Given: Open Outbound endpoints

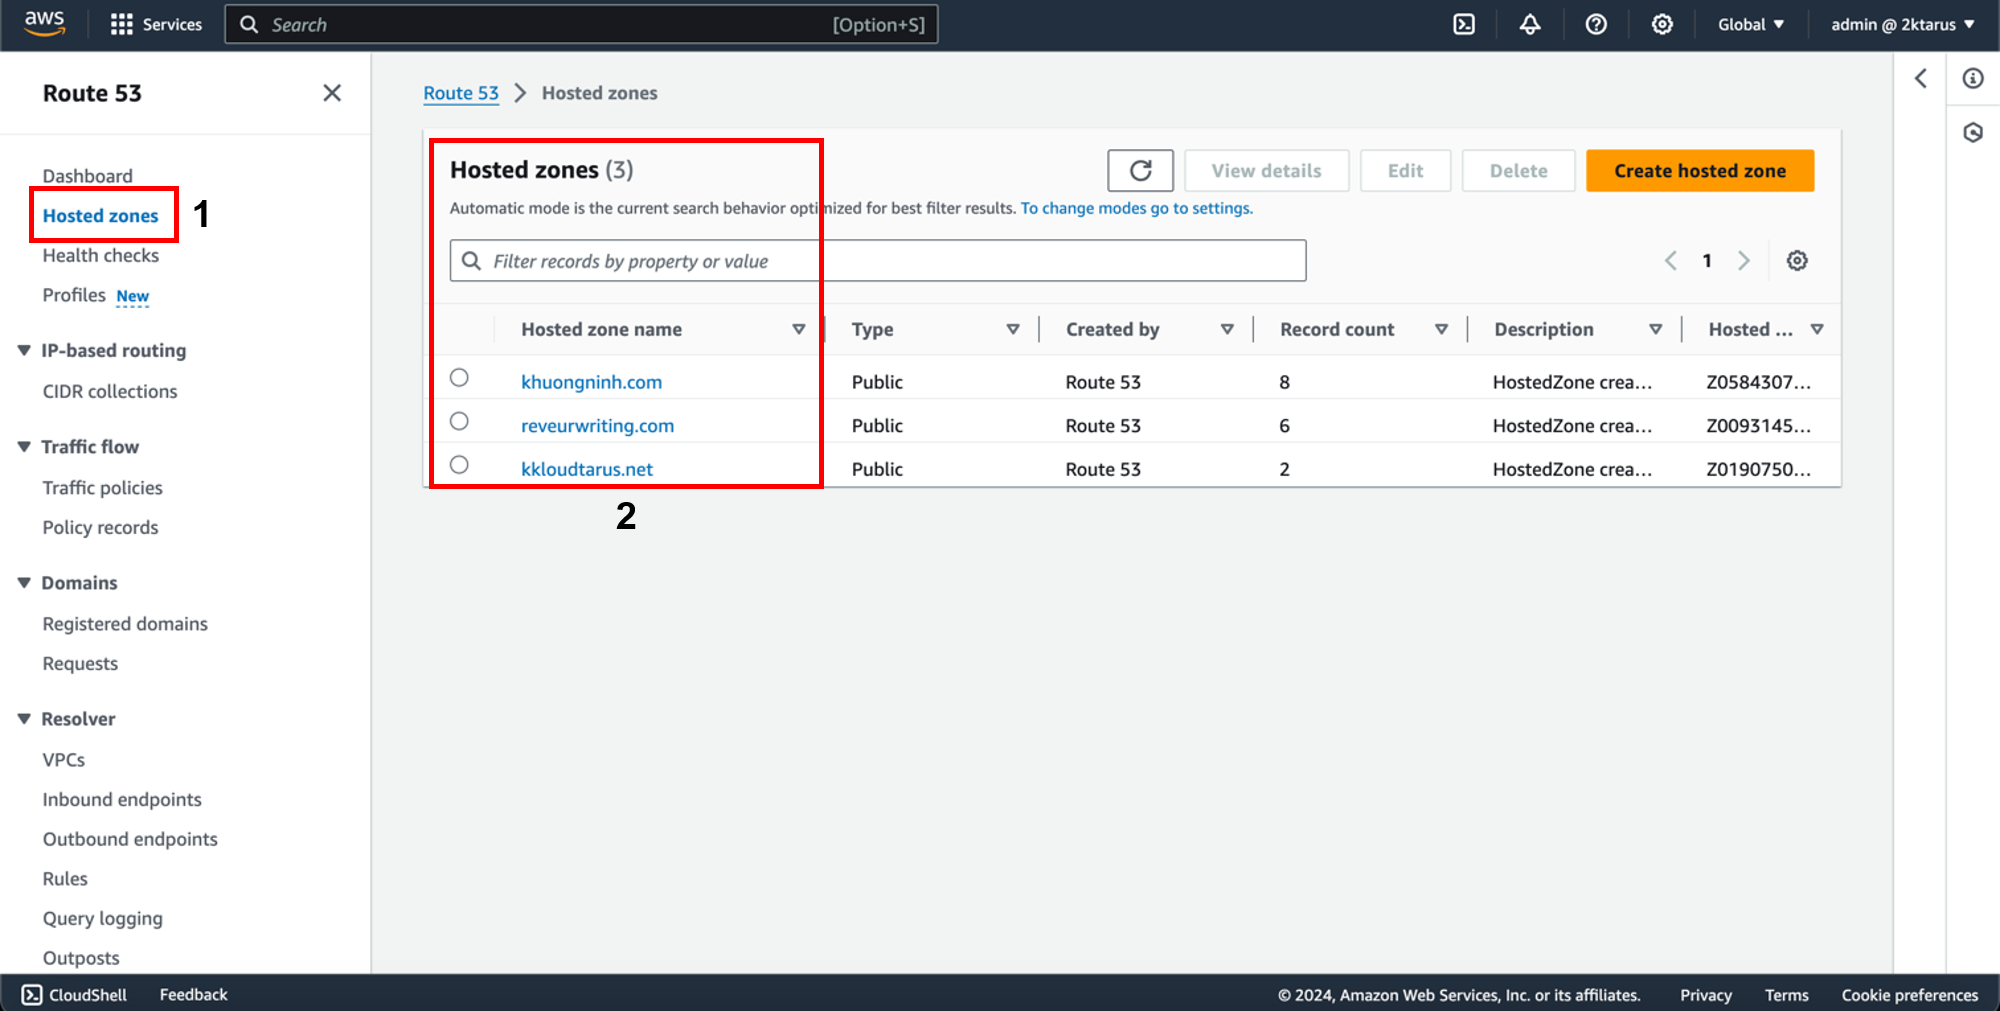Looking at the screenshot, I should pyautogui.click(x=130, y=839).
